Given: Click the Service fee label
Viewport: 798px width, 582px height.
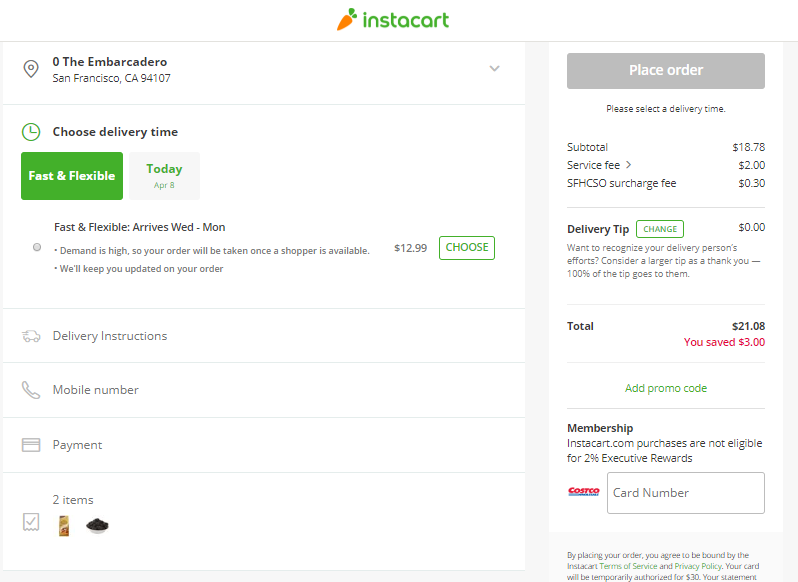Looking at the screenshot, I should coord(593,165).
